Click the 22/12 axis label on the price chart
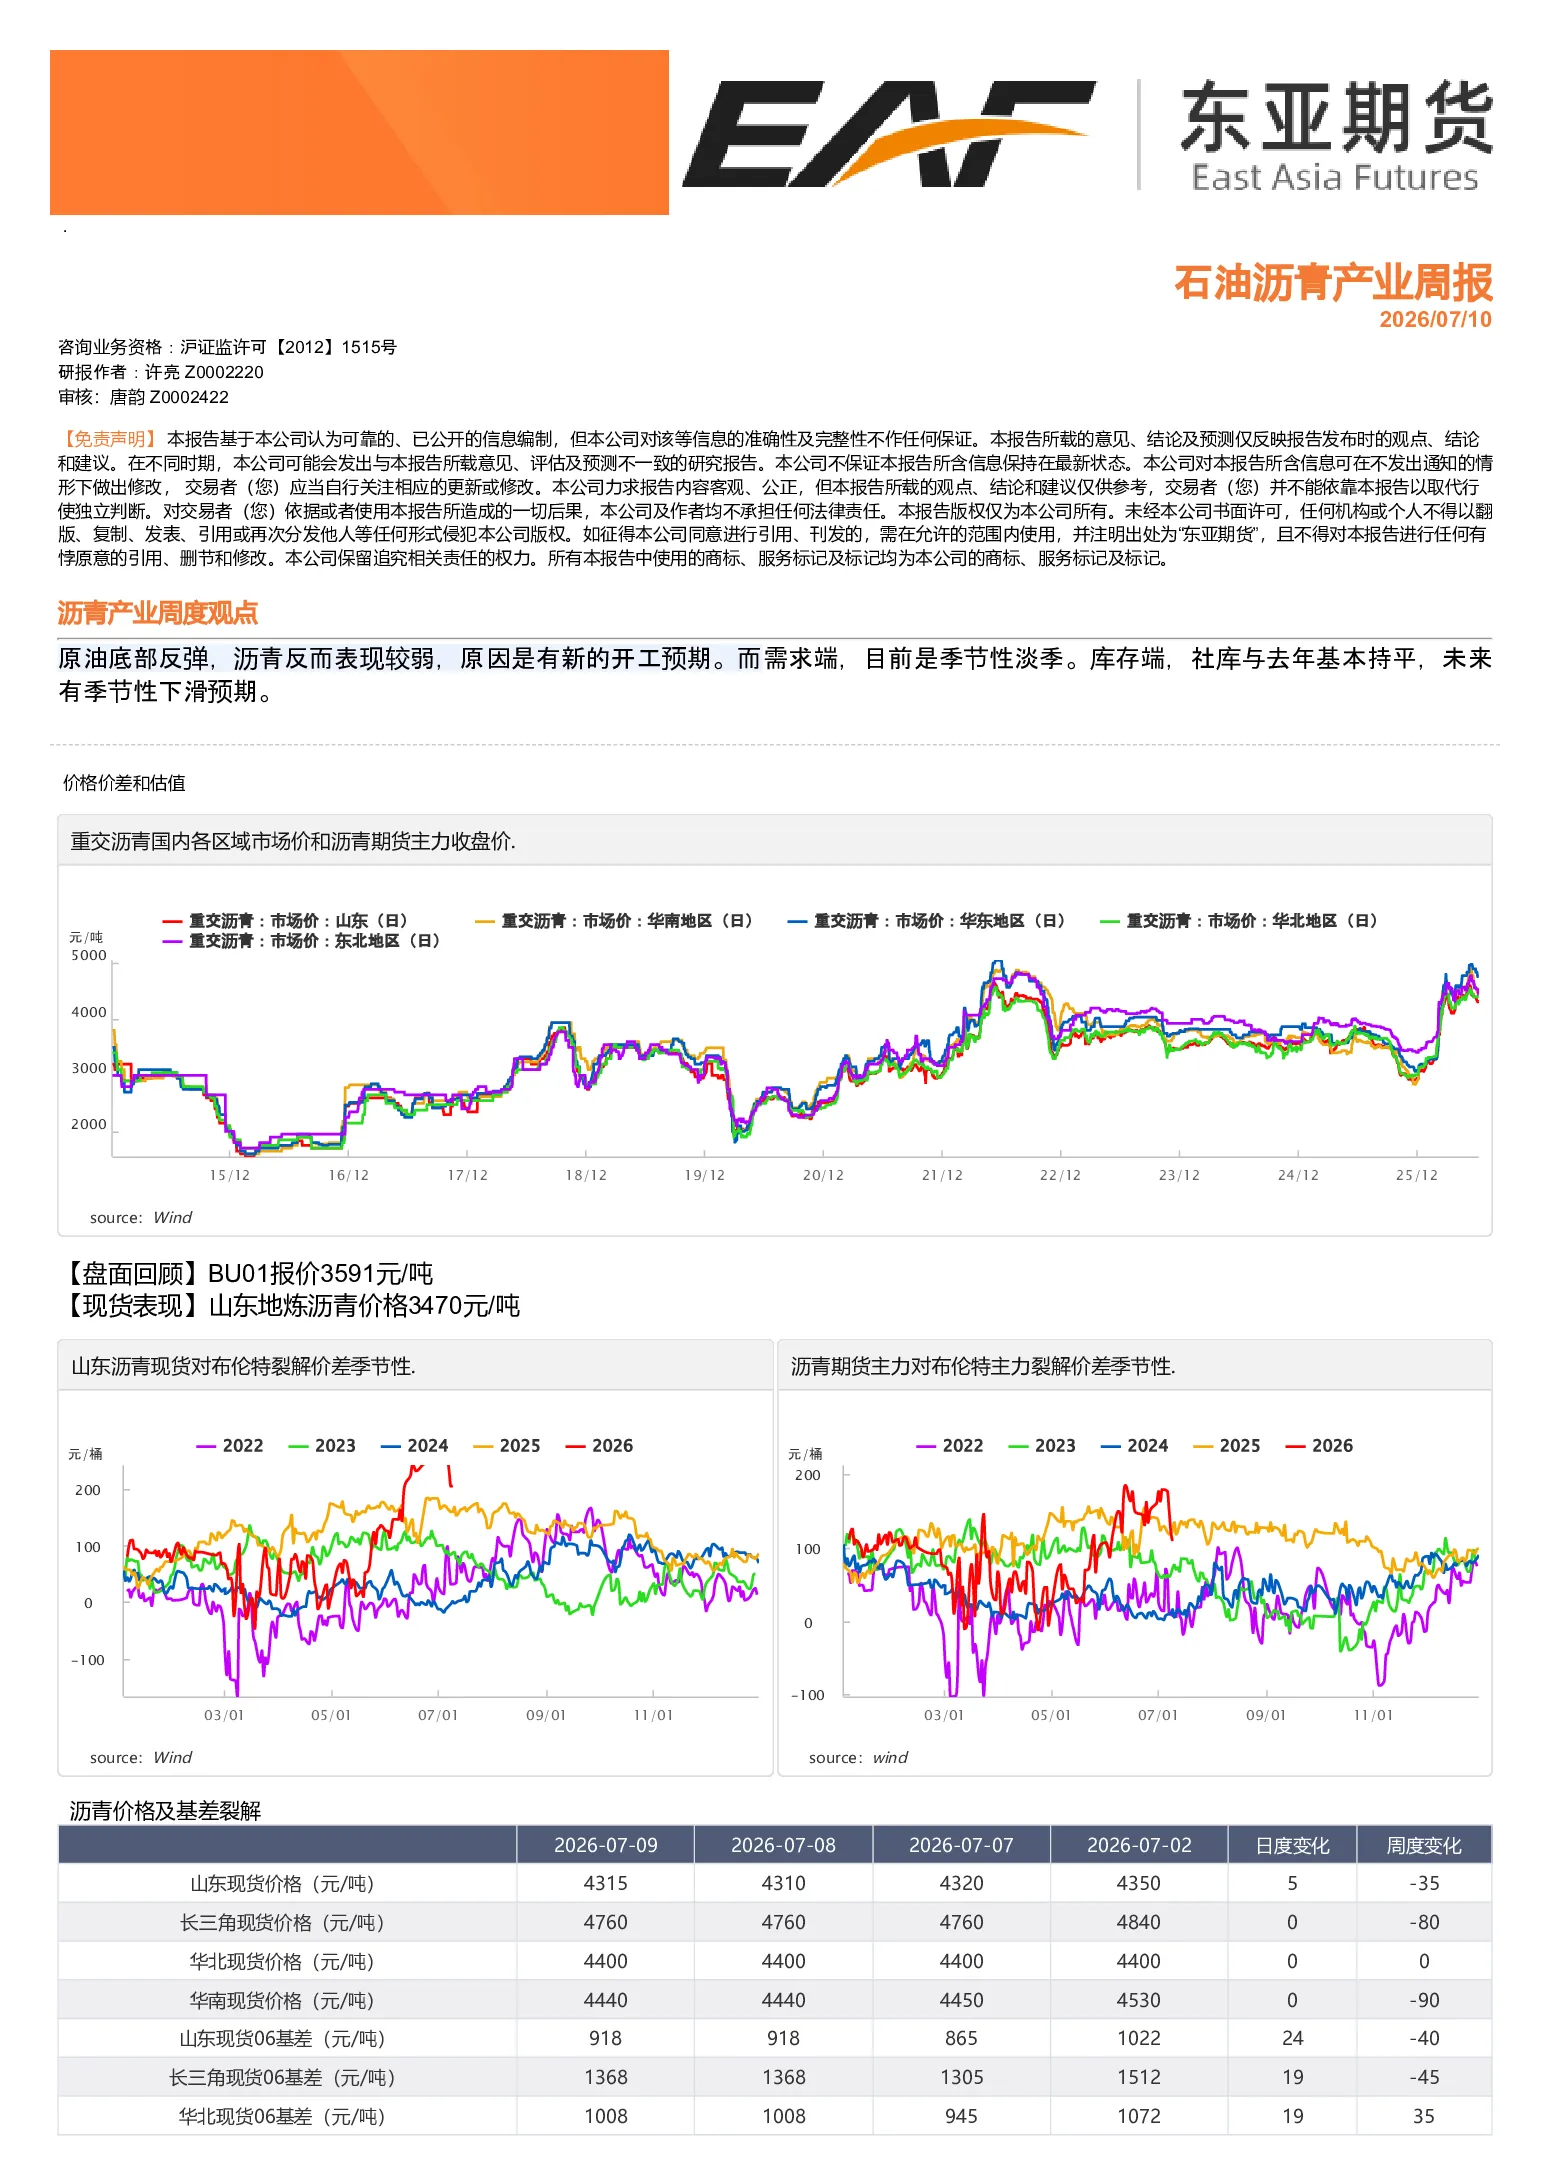Screen dimensions: 1550x2172 pyautogui.click(x=1060, y=1175)
